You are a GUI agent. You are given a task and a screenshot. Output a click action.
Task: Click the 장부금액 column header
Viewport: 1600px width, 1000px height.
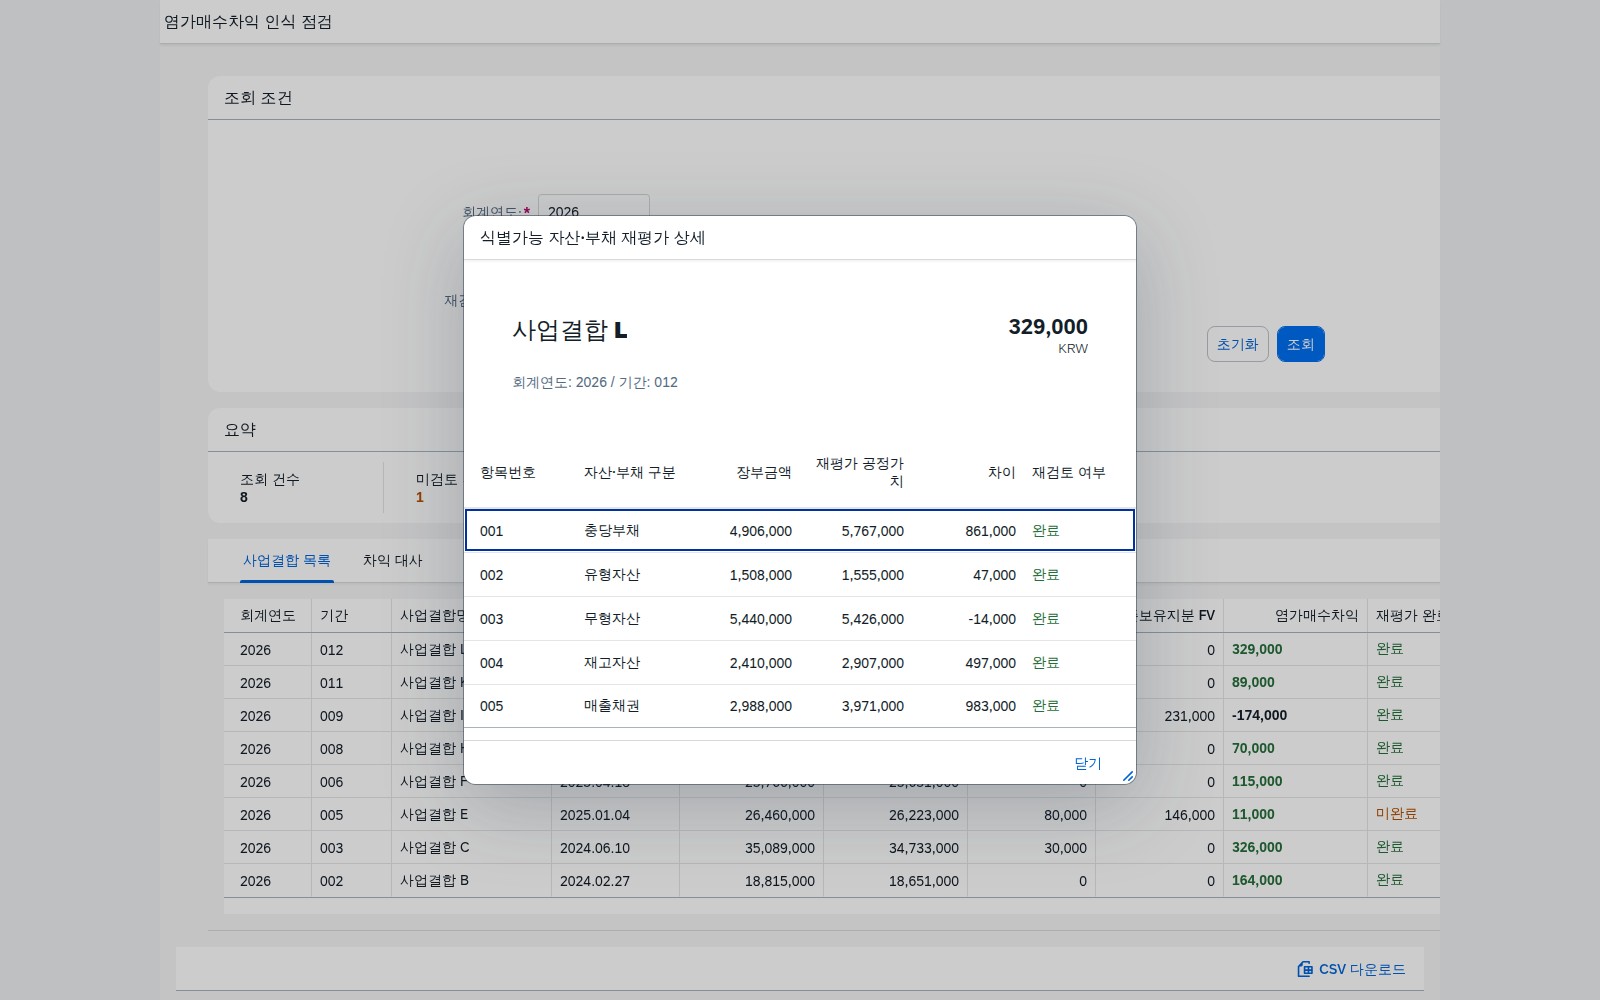(764, 472)
